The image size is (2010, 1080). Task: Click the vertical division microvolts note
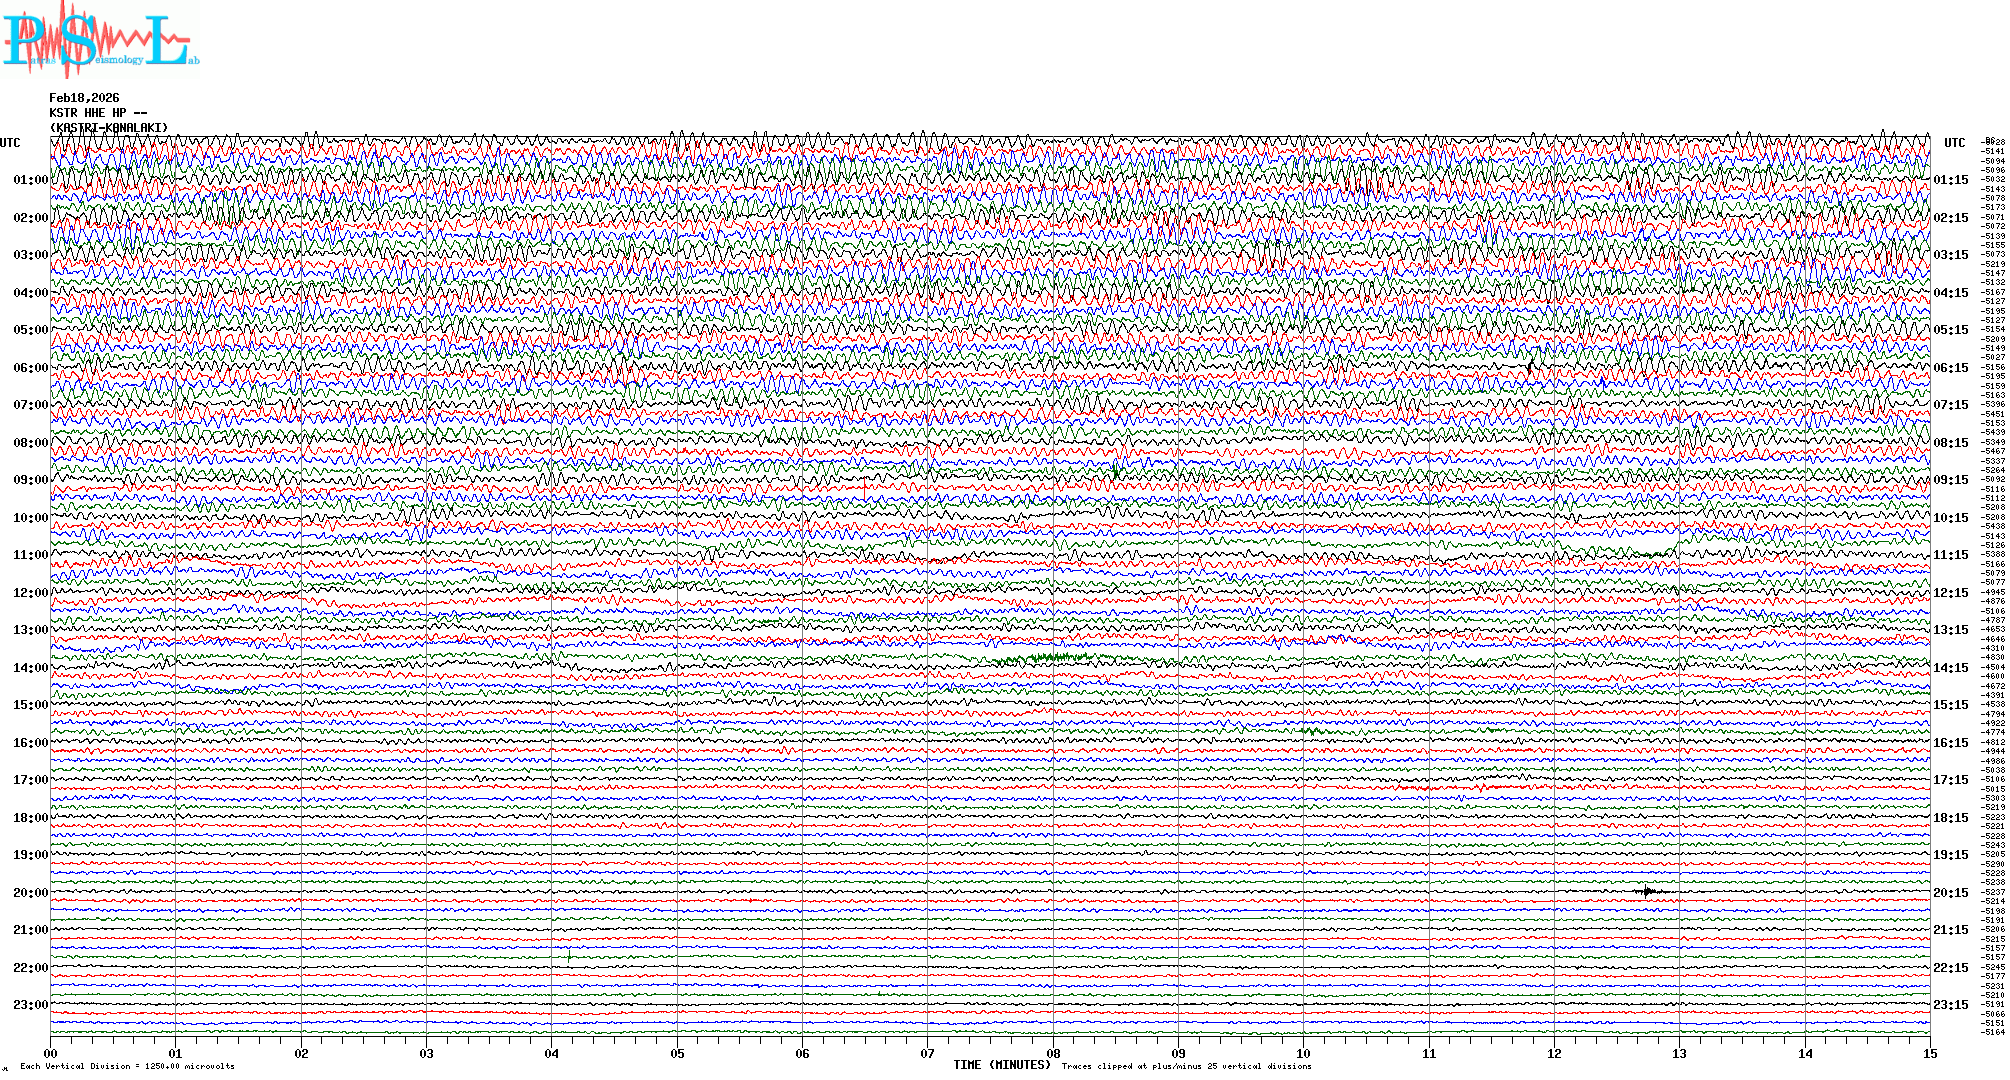[x=127, y=1066]
